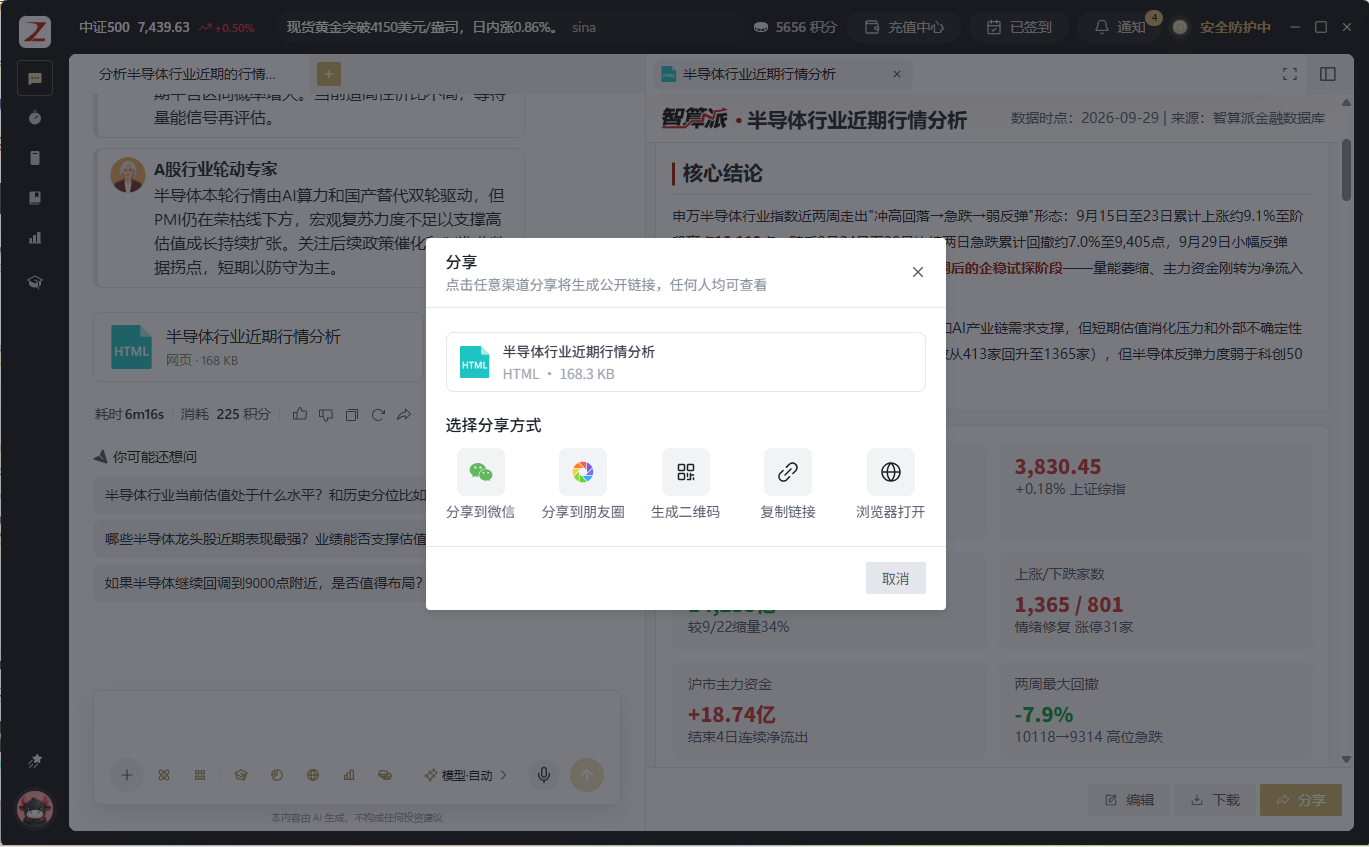Generate a QR code for sharing
Screen dimensions: 1369x847
coord(685,484)
